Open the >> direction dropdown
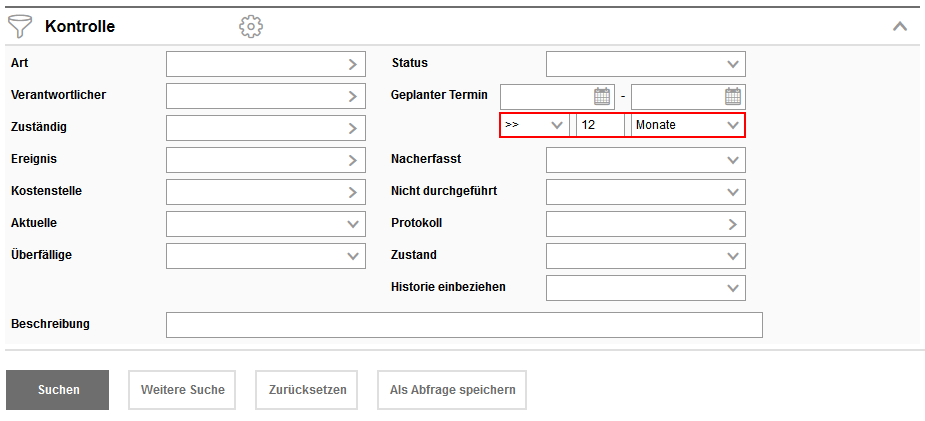The width and height of the screenshot is (925, 421). (557, 125)
